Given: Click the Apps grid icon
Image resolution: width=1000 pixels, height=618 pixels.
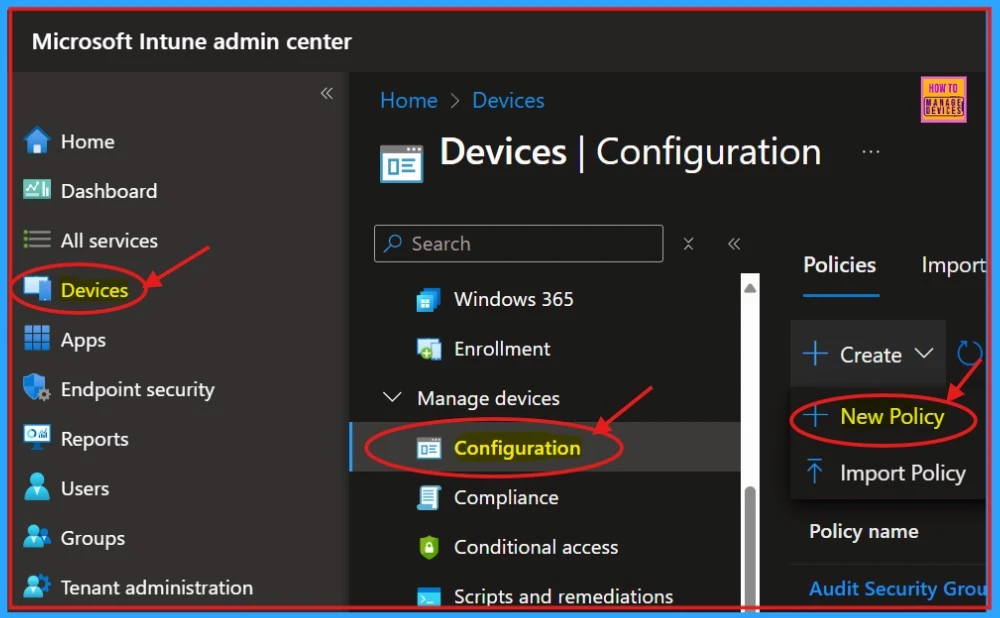Looking at the screenshot, I should pos(37,339).
